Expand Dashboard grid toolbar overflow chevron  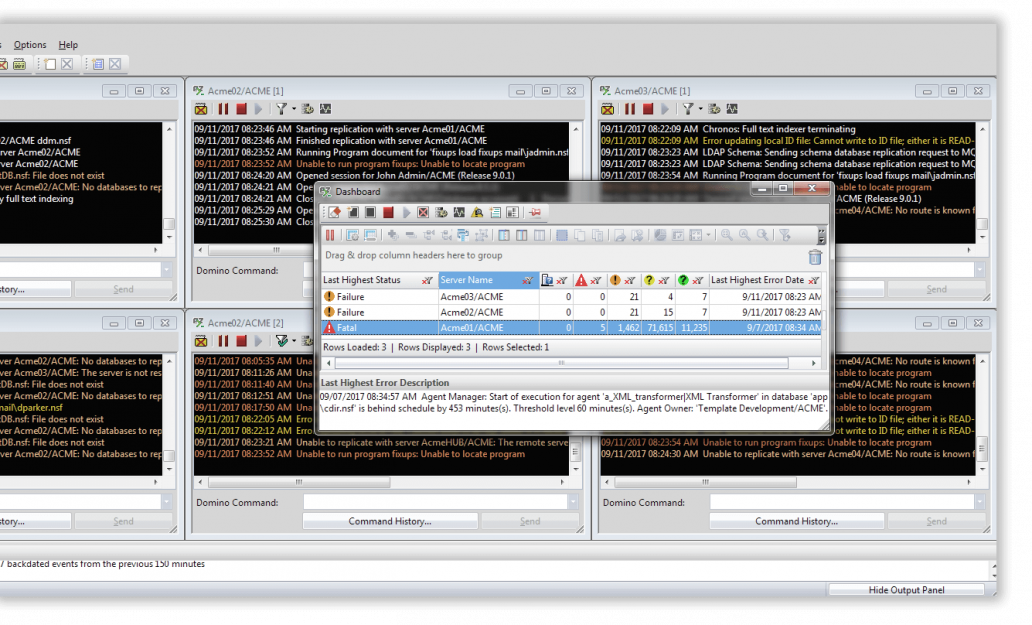[x=821, y=236]
